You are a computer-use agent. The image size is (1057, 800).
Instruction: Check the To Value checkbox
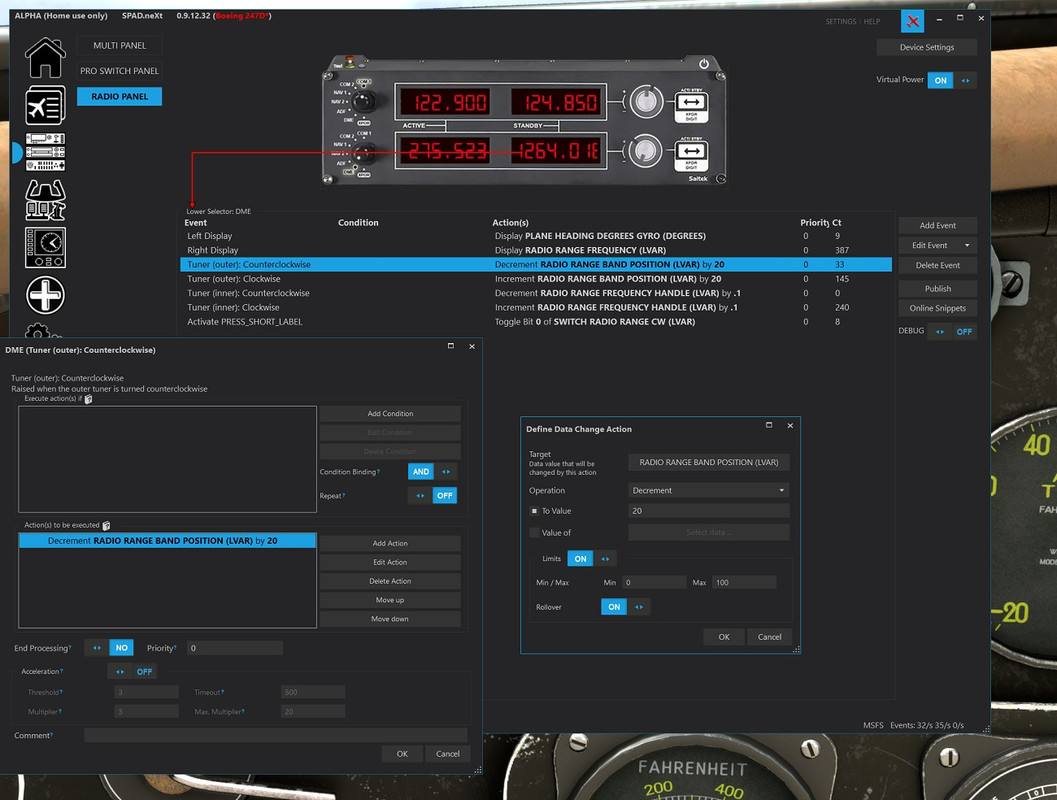[535, 511]
